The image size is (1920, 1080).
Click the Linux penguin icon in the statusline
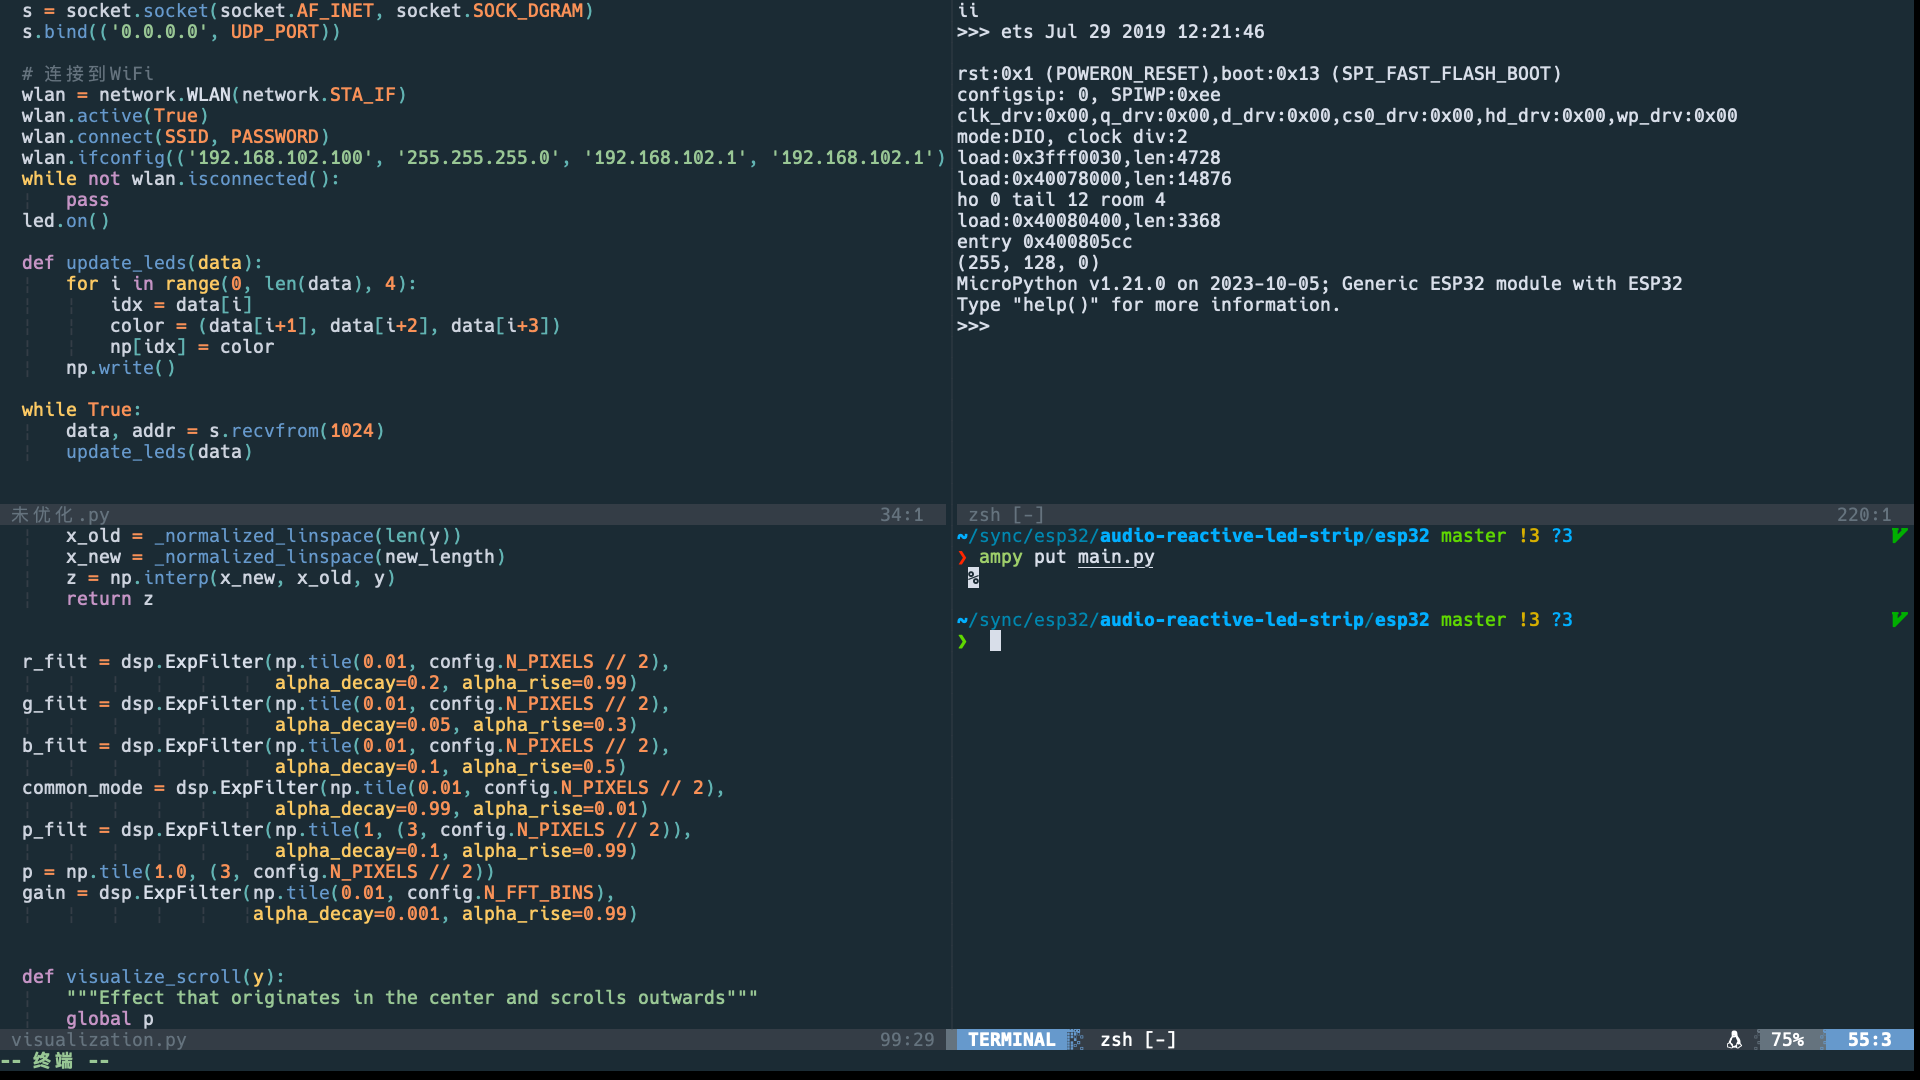coord(1734,1040)
